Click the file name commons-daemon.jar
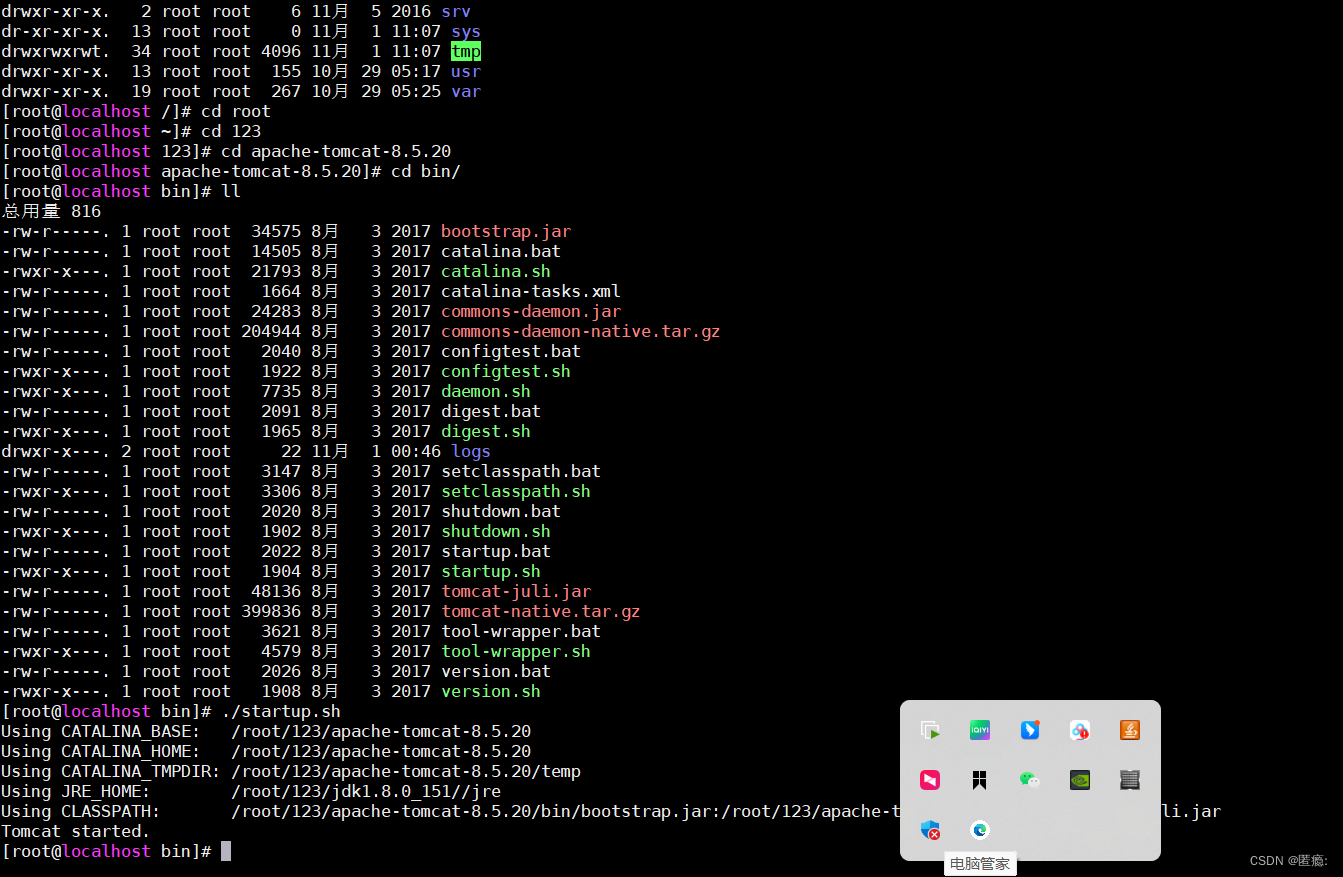Viewport: 1343px width, 877px height. point(531,311)
